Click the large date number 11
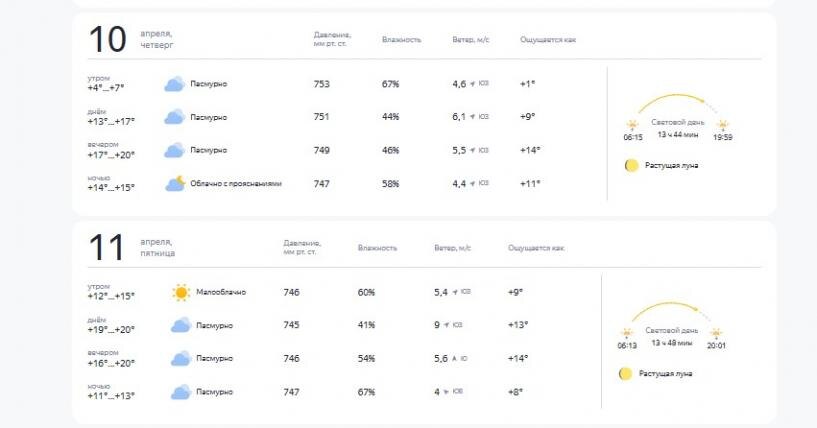The height and width of the screenshot is (428, 817). click(107, 247)
